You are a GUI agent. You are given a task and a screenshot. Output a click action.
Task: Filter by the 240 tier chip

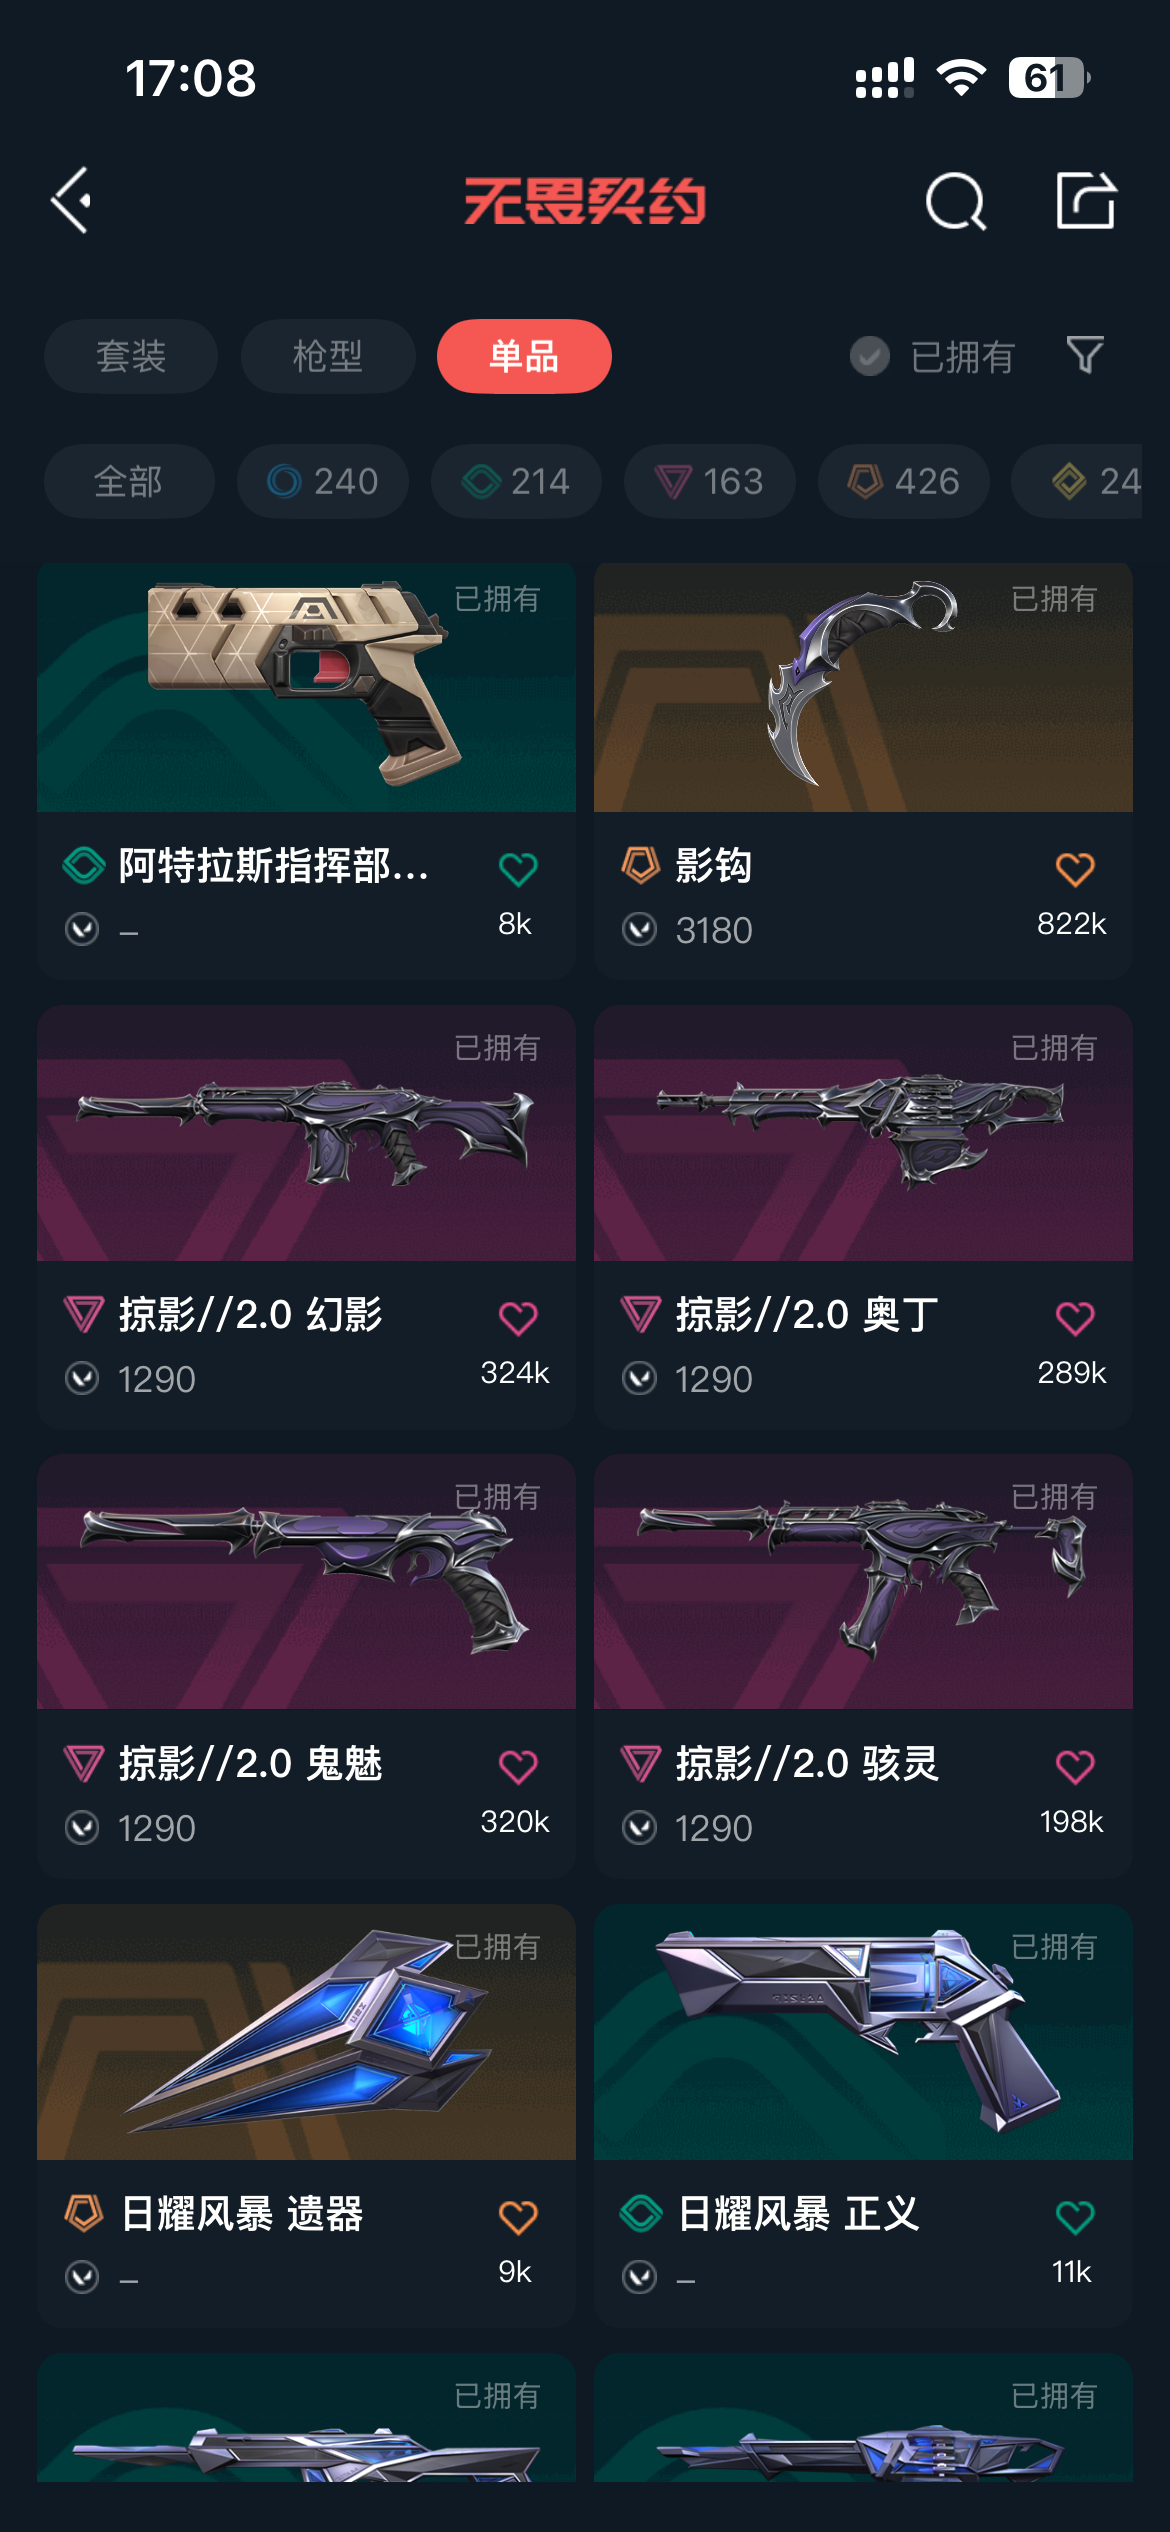click(x=323, y=481)
